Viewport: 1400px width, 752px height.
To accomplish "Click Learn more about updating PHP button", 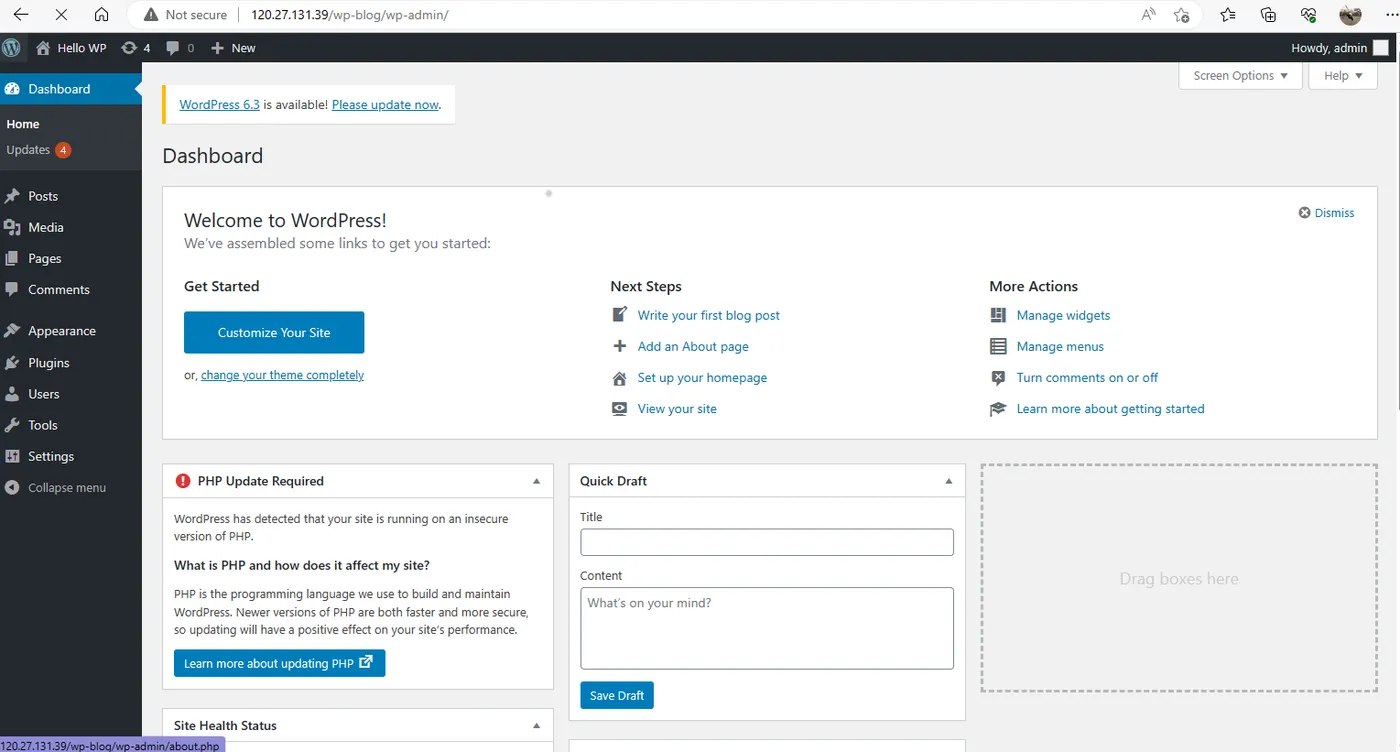I will point(279,663).
